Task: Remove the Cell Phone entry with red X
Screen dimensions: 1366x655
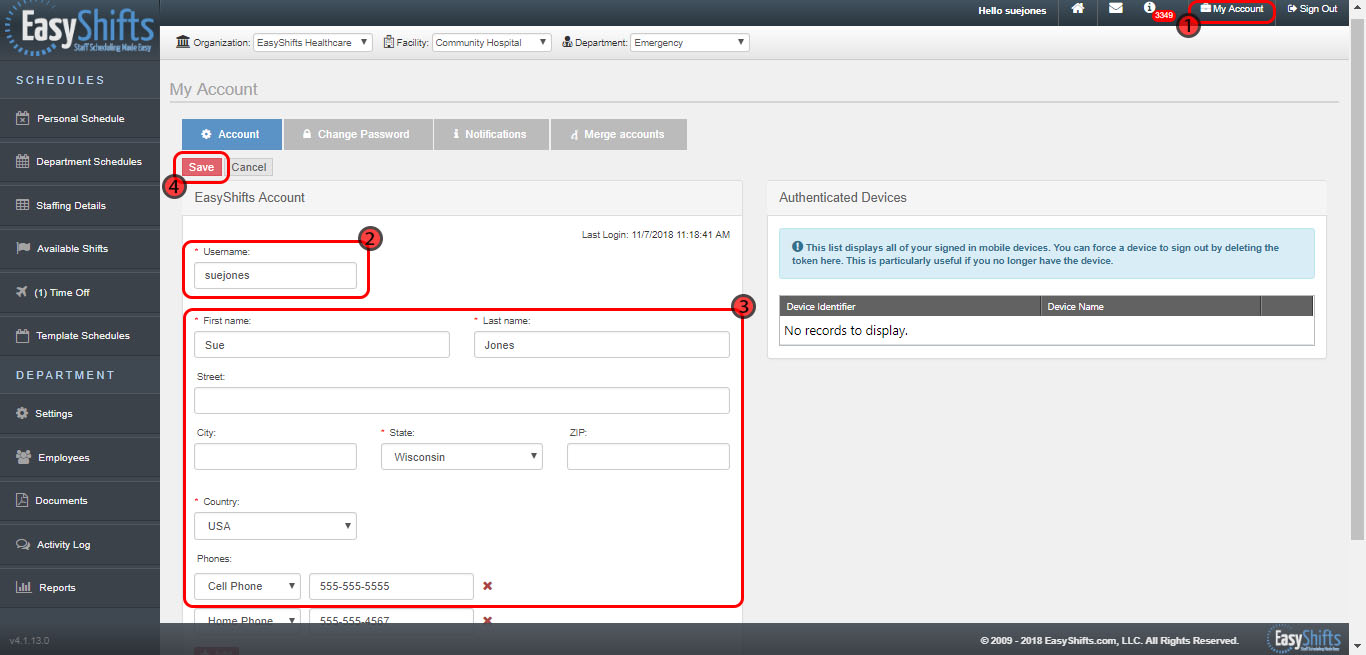Action: click(x=488, y=586)
